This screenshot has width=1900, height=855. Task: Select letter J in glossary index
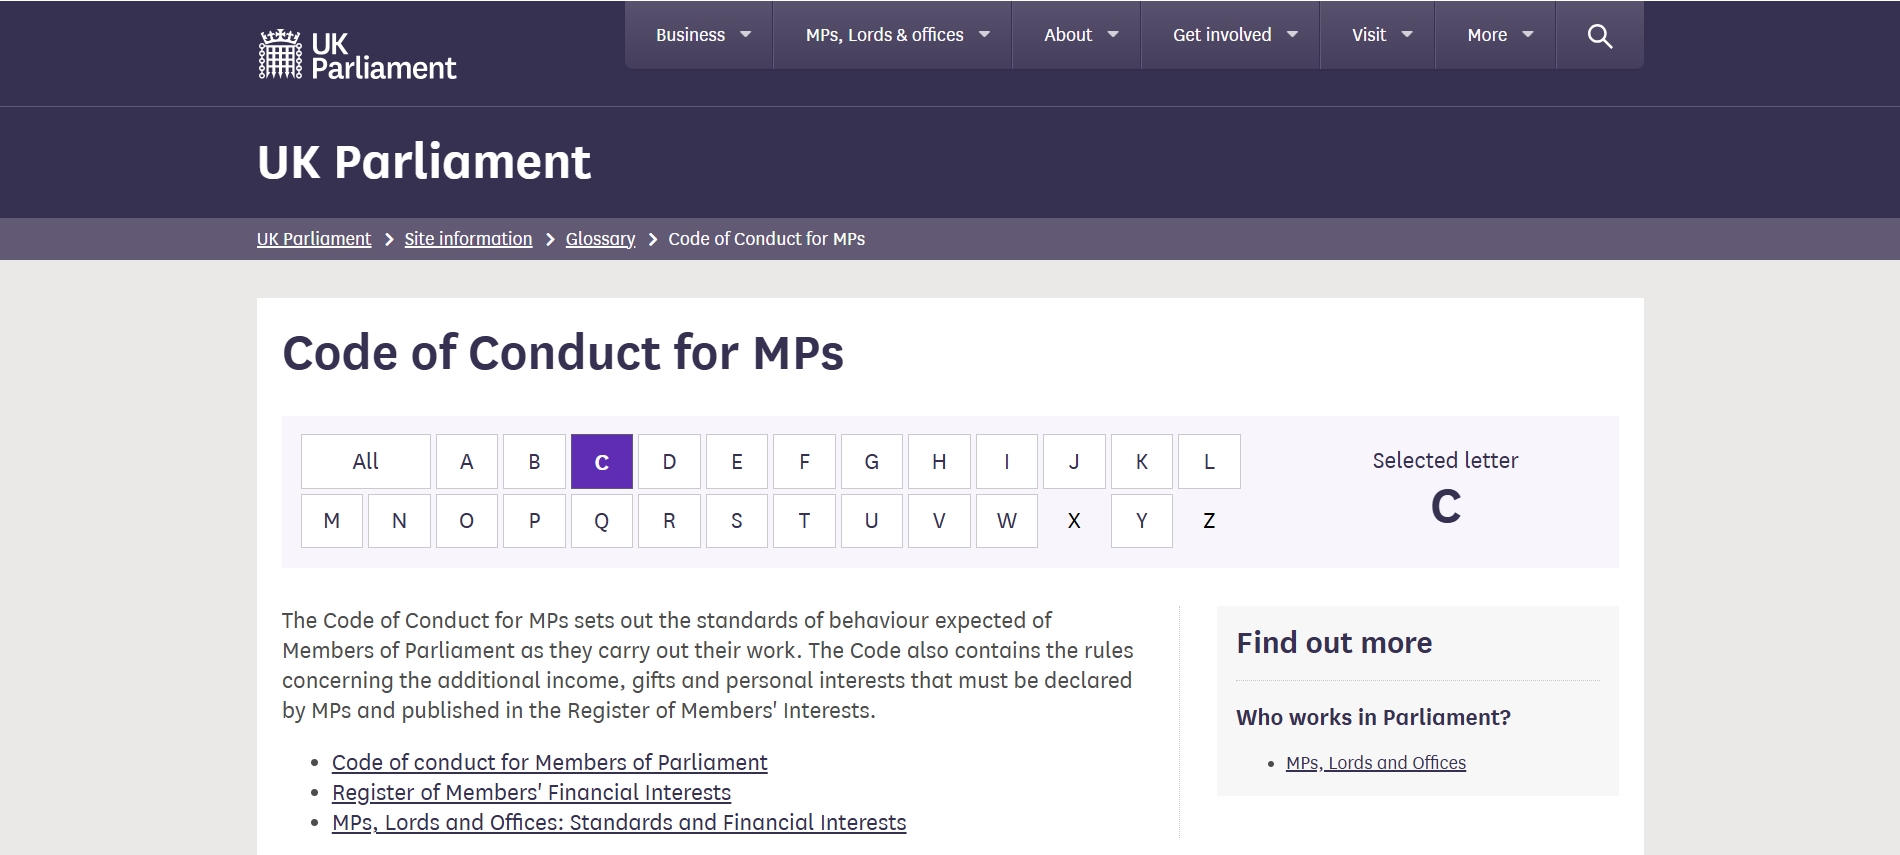[x=1074, y=462]
